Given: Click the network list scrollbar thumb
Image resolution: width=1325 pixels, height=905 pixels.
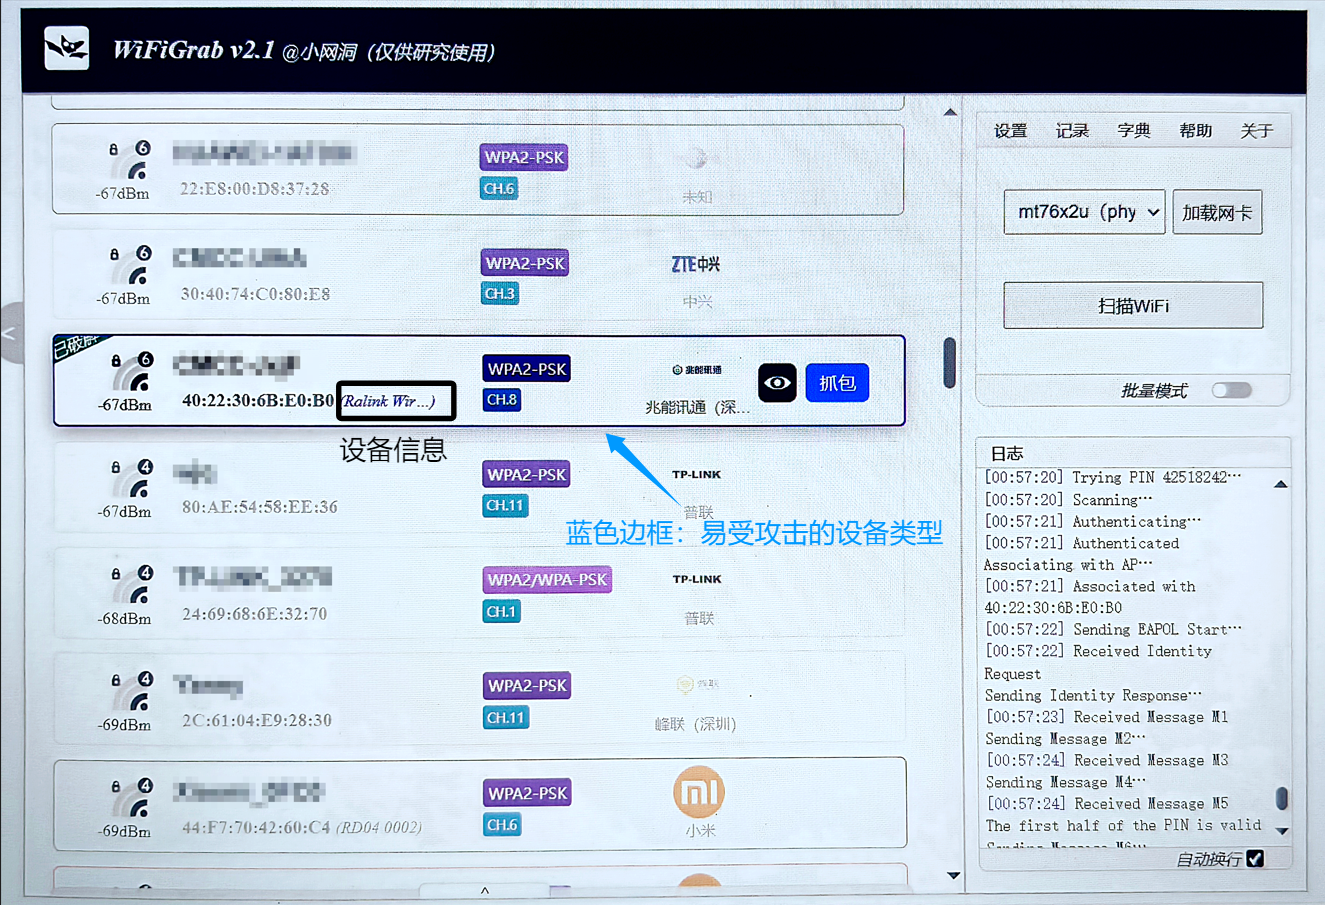Looking at the screenshot, I should (950, 362).
